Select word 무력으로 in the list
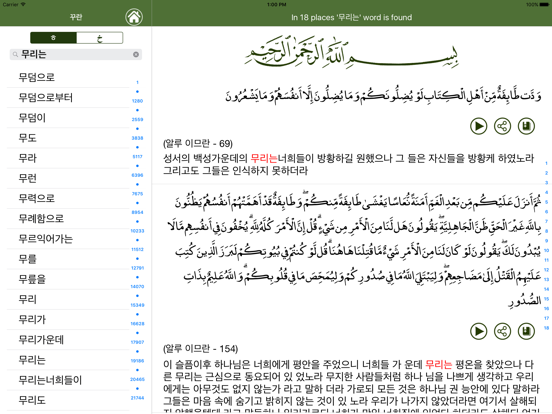Viewport: 552px width, 414px height. pyautogui.click(x=68, y=198)
